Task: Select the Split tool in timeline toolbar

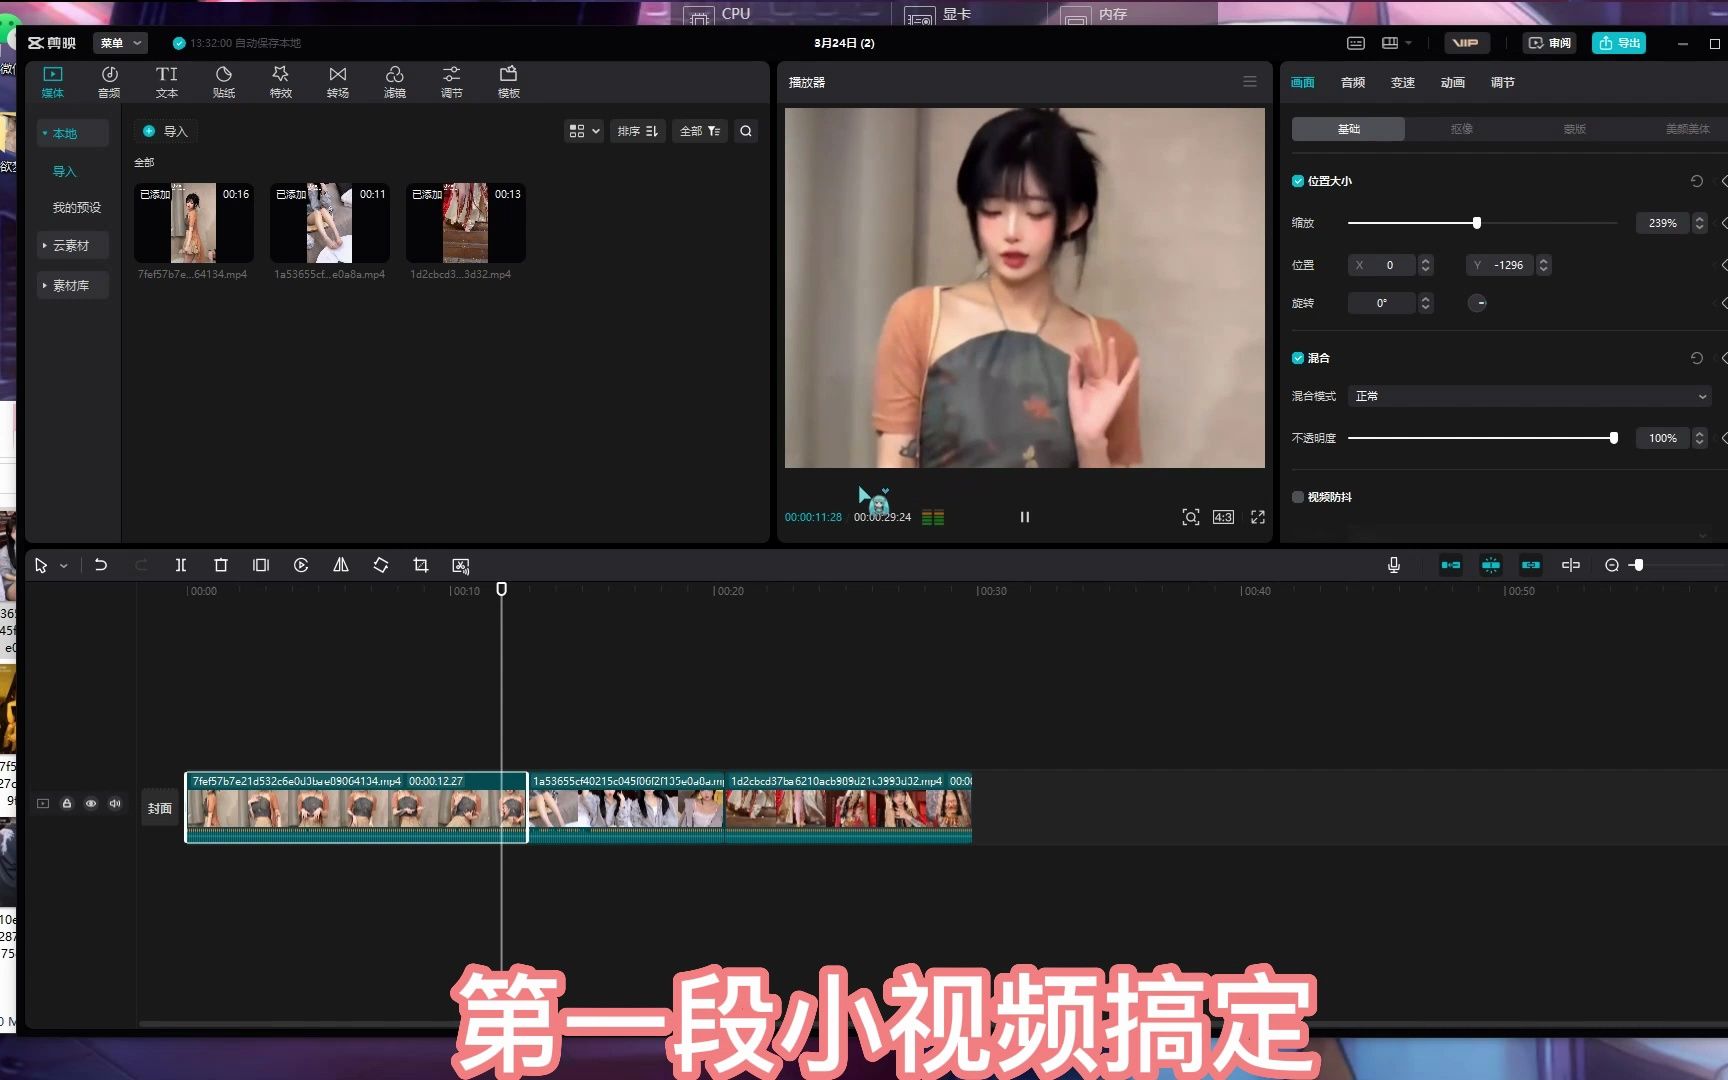Action: (x=180, y=565)
